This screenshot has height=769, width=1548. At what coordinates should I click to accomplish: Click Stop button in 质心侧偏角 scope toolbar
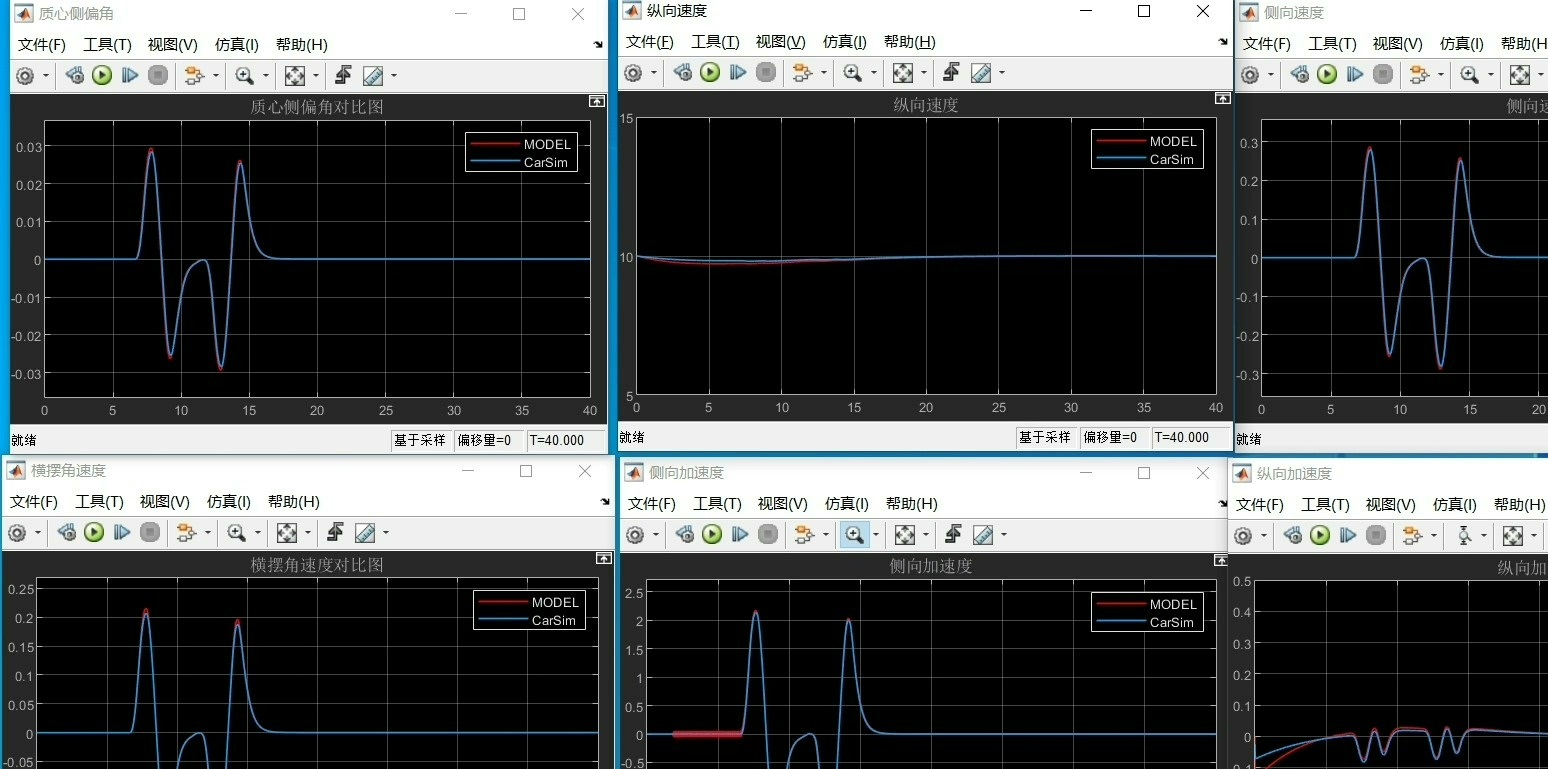click(158, 75)
